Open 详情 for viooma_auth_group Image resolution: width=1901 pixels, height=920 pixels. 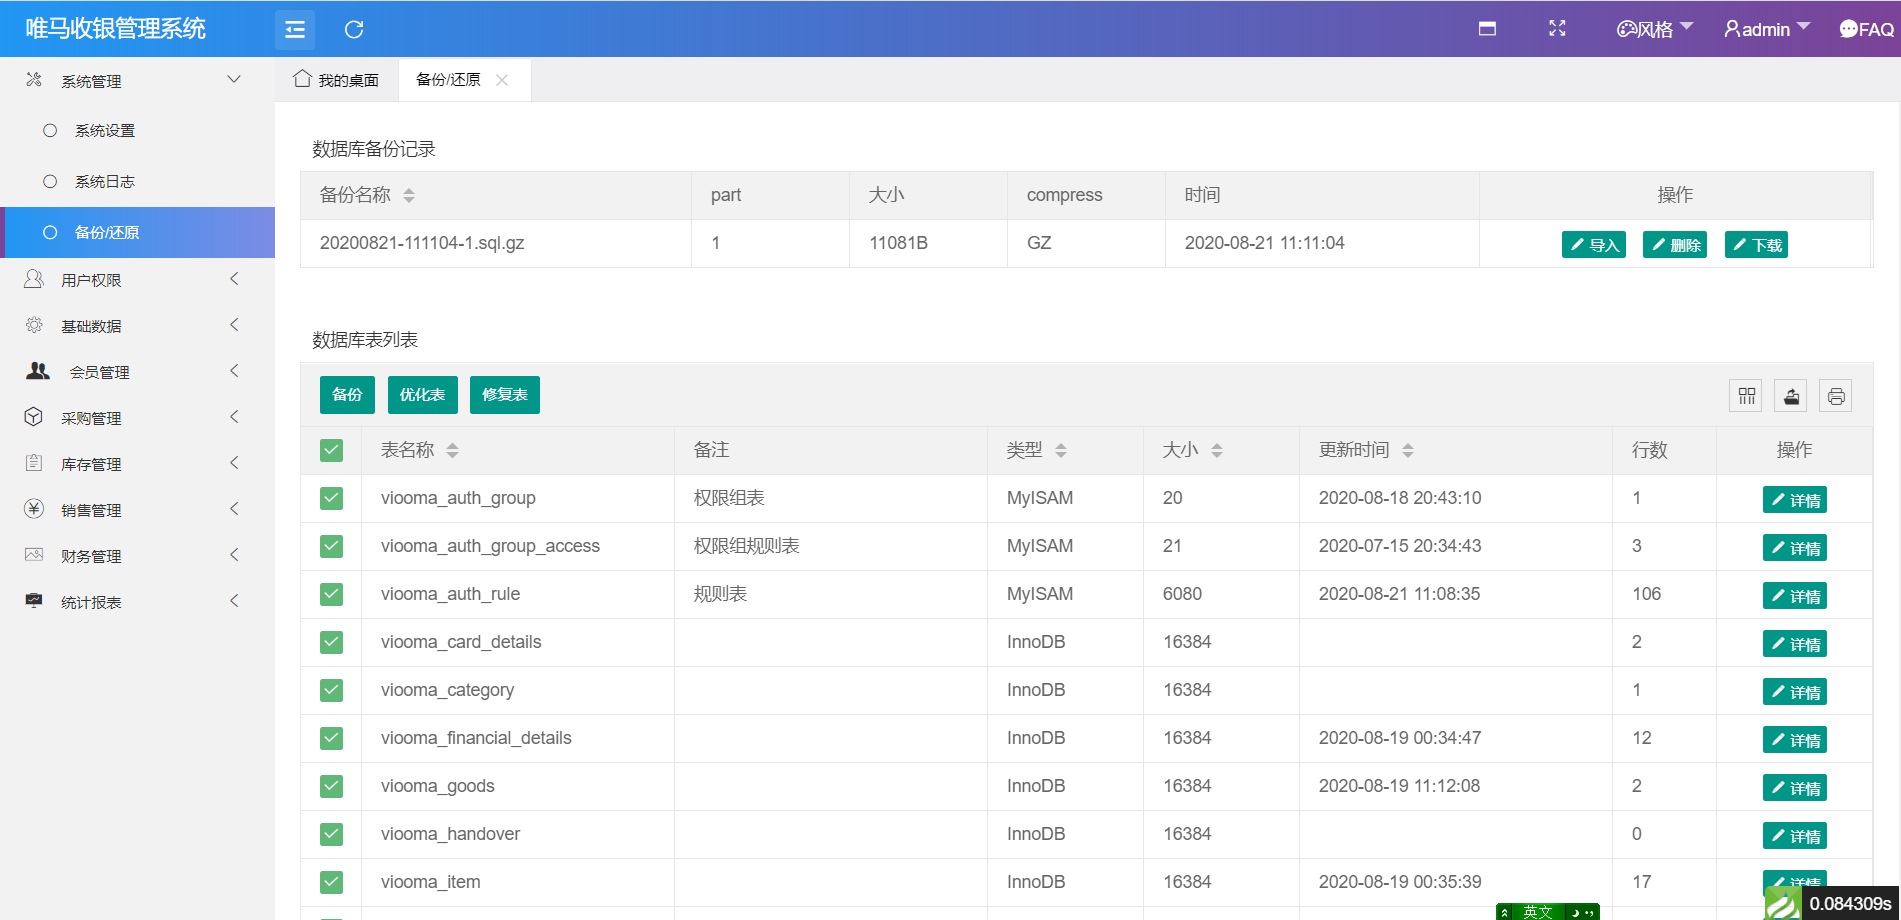[x=1795, y=500]
